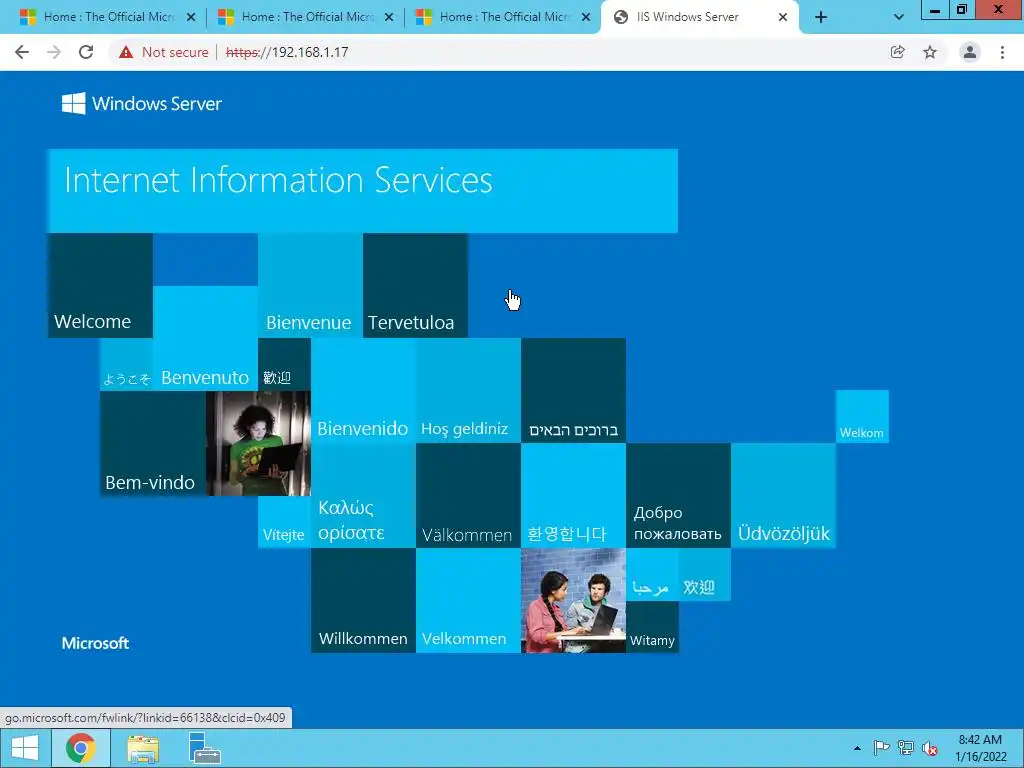This screenshot has height=768, width=1024.
Task: Click the Bem-vindo tile
Action: click(153, 443)
